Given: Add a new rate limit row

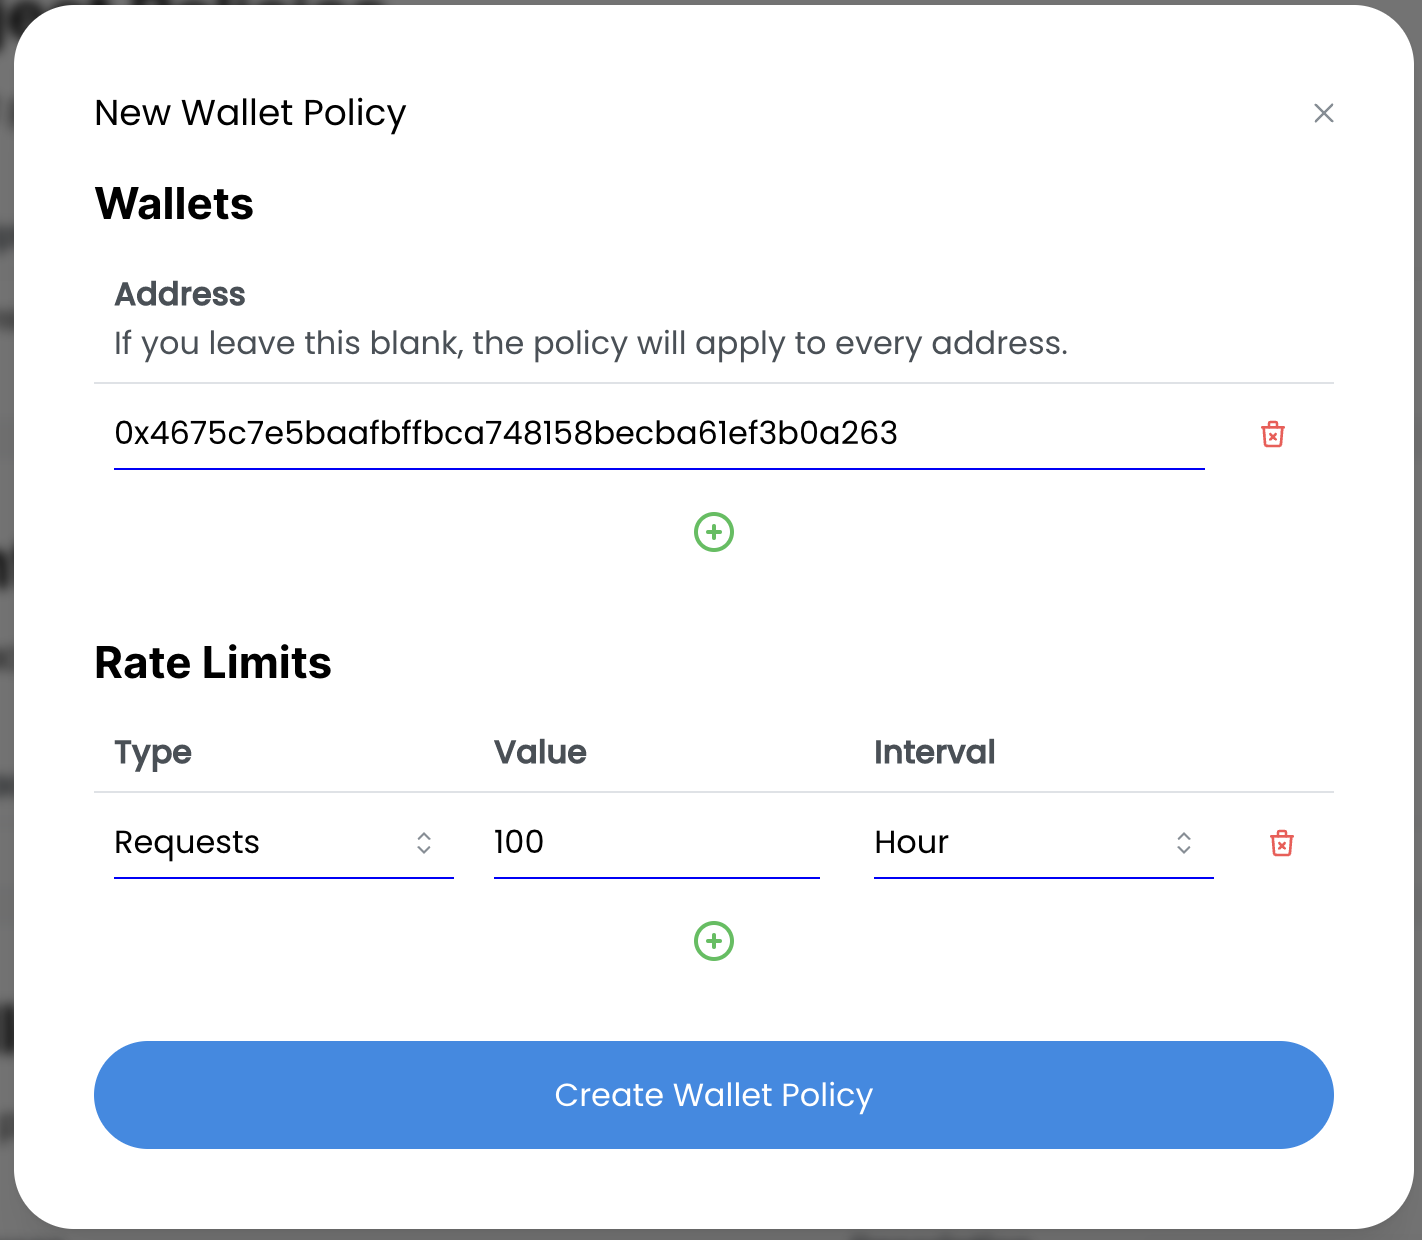Looking at the screenshot, I should coord(714,941).
